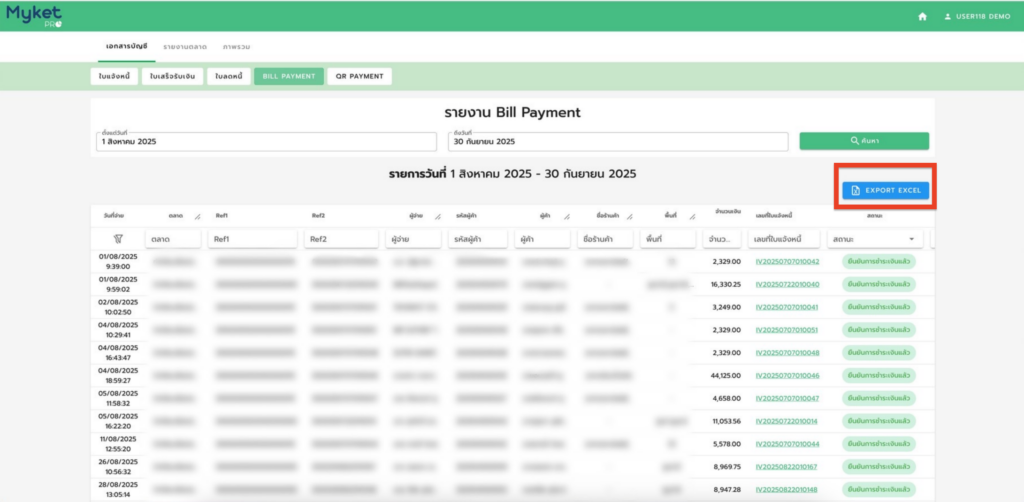The width and height of the screenshot is (1024, 502).
Task: Focus the ผู้ค้า filter input
Action: coord(542,240)
